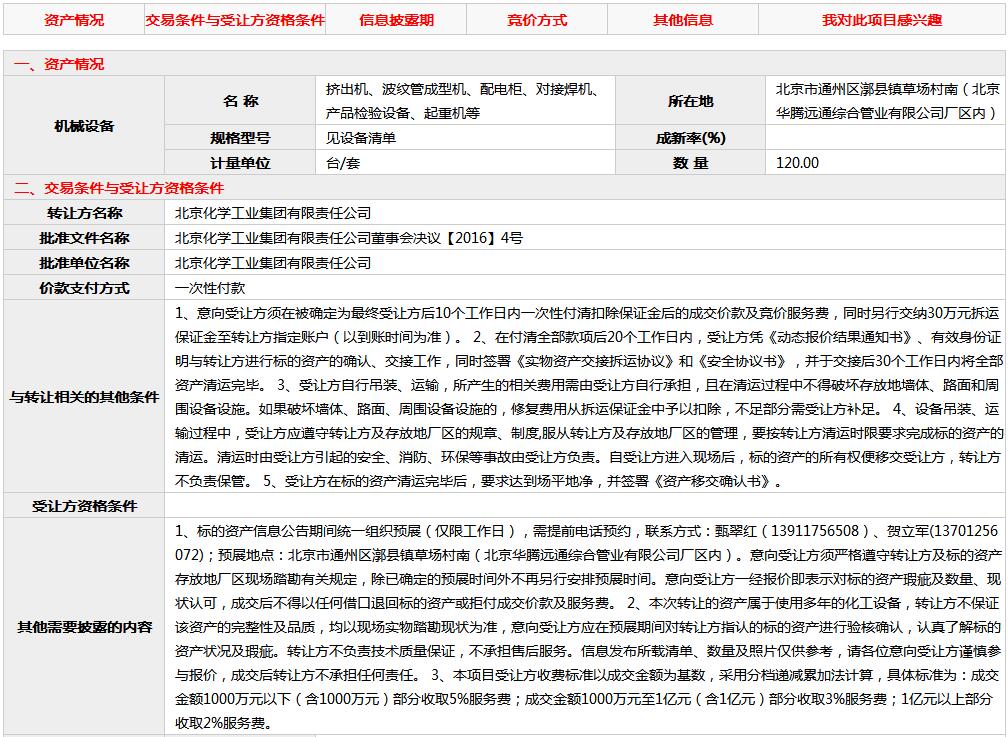This screenshot has height=737, width=1008.
Task: Select 北京化学工业集团有限责任公司 in the 转让方名称 row
Action: click(x=273, y=214)
